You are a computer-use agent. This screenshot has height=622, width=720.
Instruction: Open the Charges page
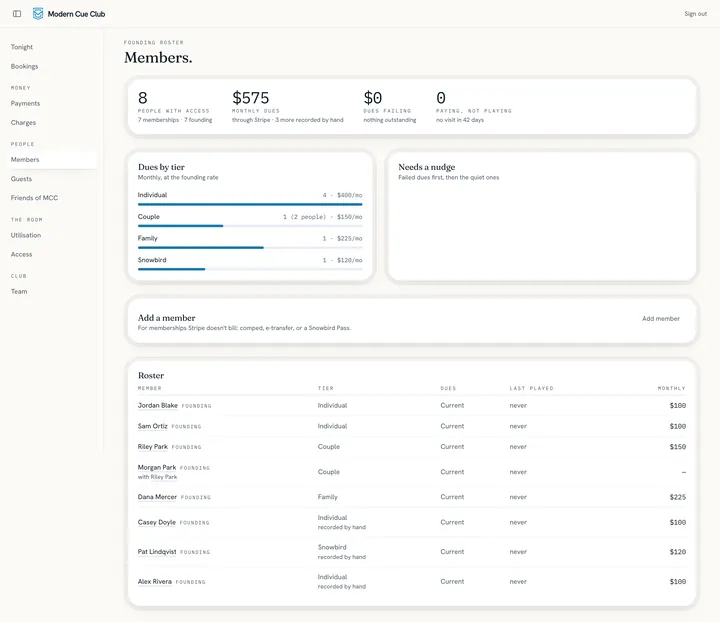pos(23,123)
